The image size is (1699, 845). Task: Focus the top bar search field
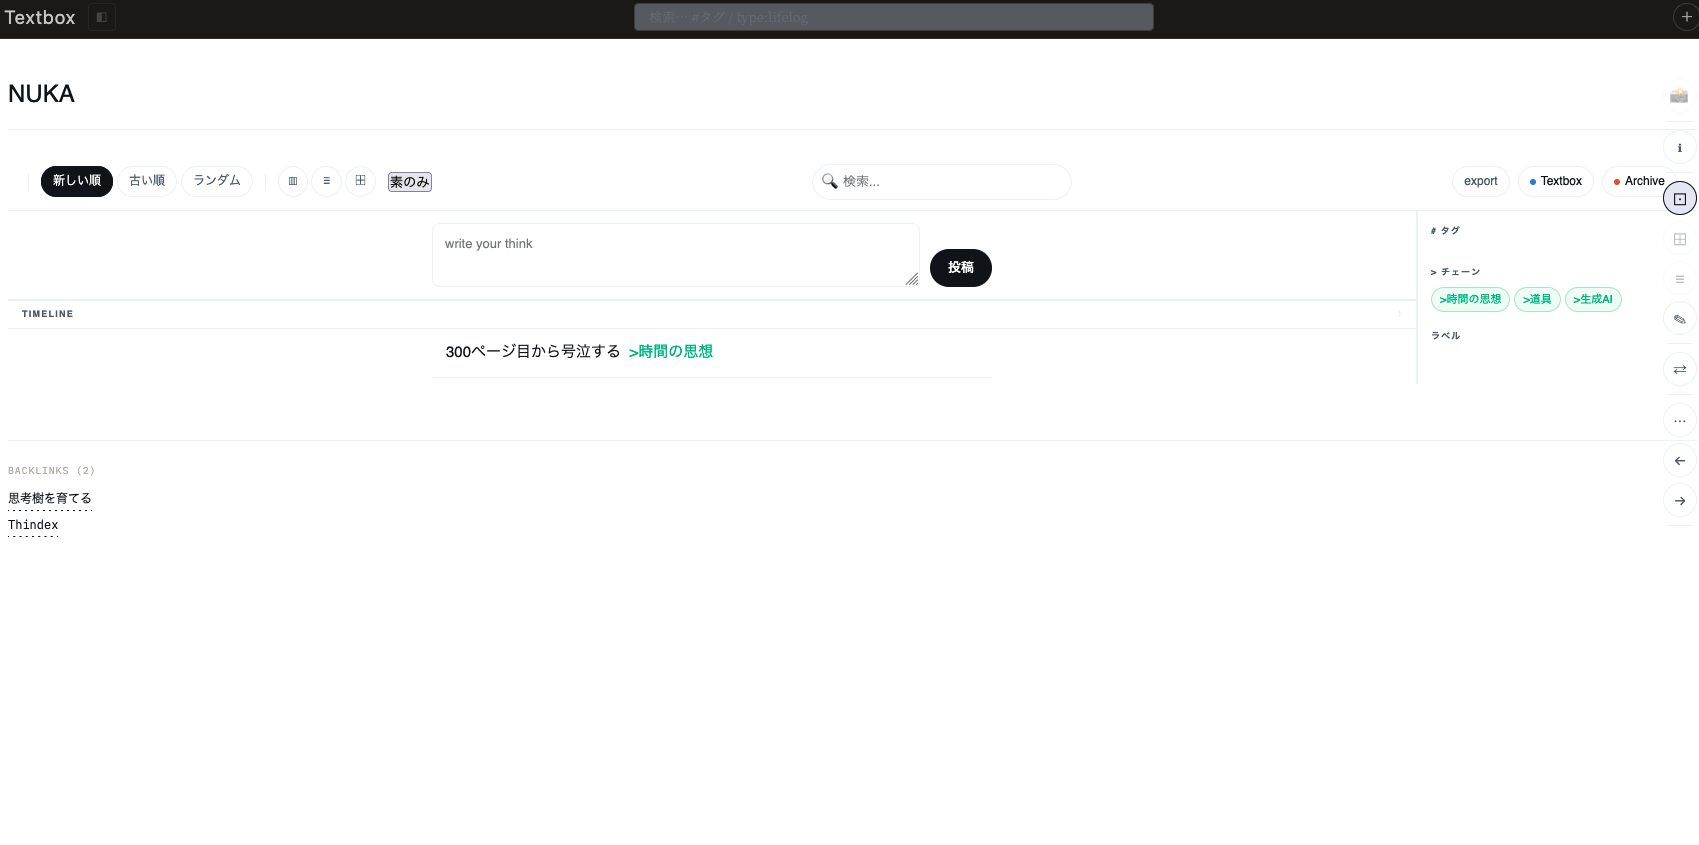click(x=894, y=17)
